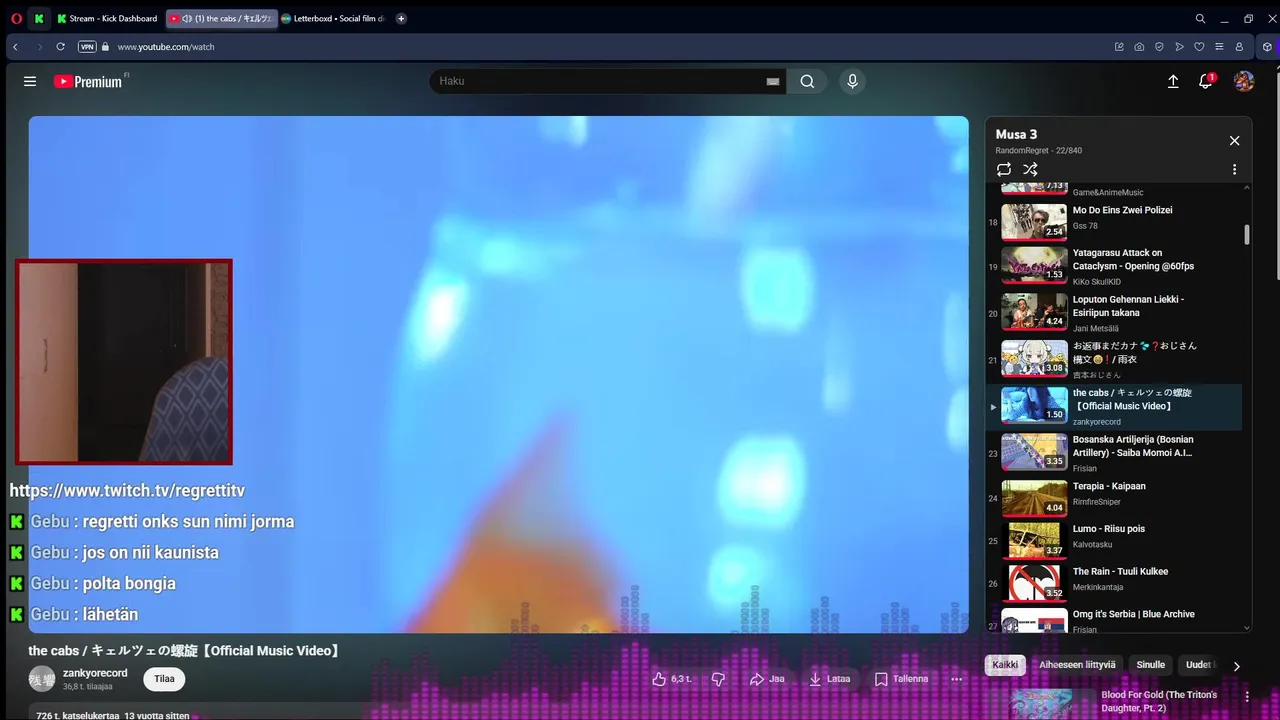The image size is (1280, 720).
Task: Click the pinned Kick tab icon
Action: click(39, 18)
